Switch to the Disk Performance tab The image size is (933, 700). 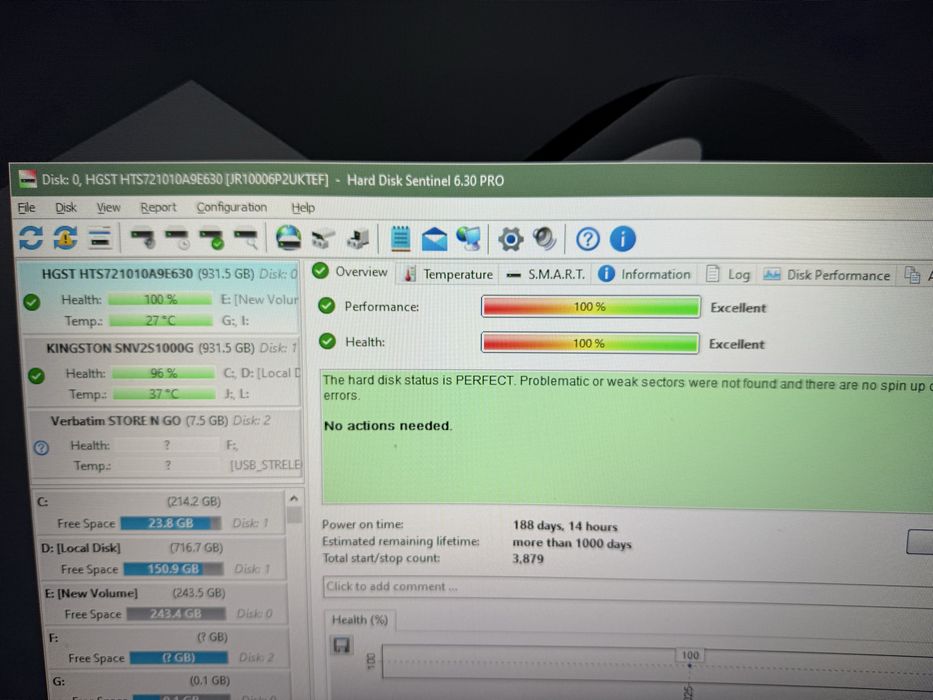pos(827,275)
